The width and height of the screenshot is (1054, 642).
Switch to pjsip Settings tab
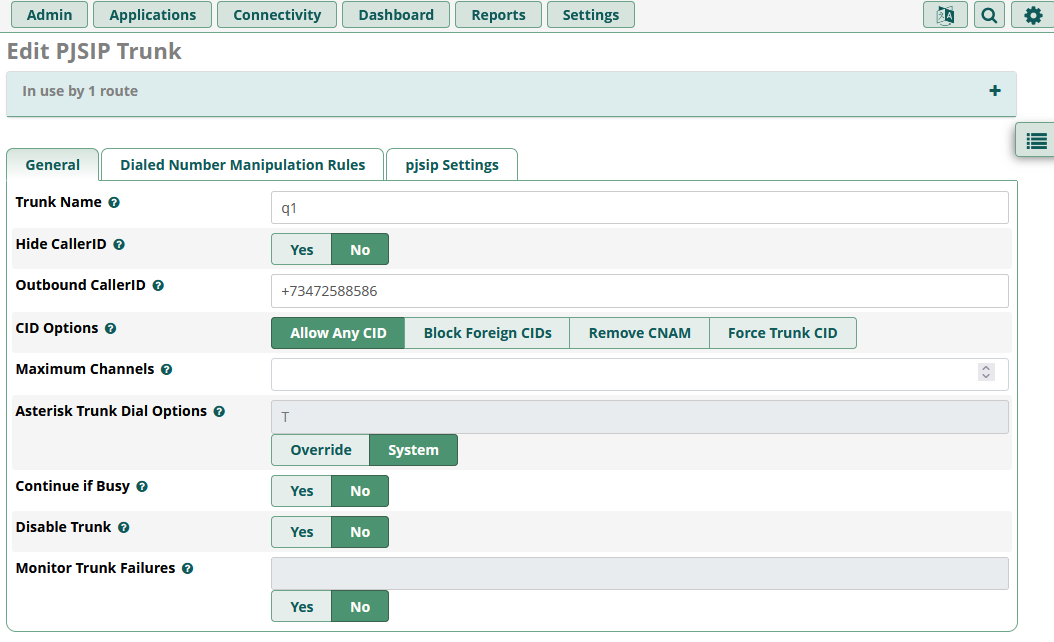[451, 165]
